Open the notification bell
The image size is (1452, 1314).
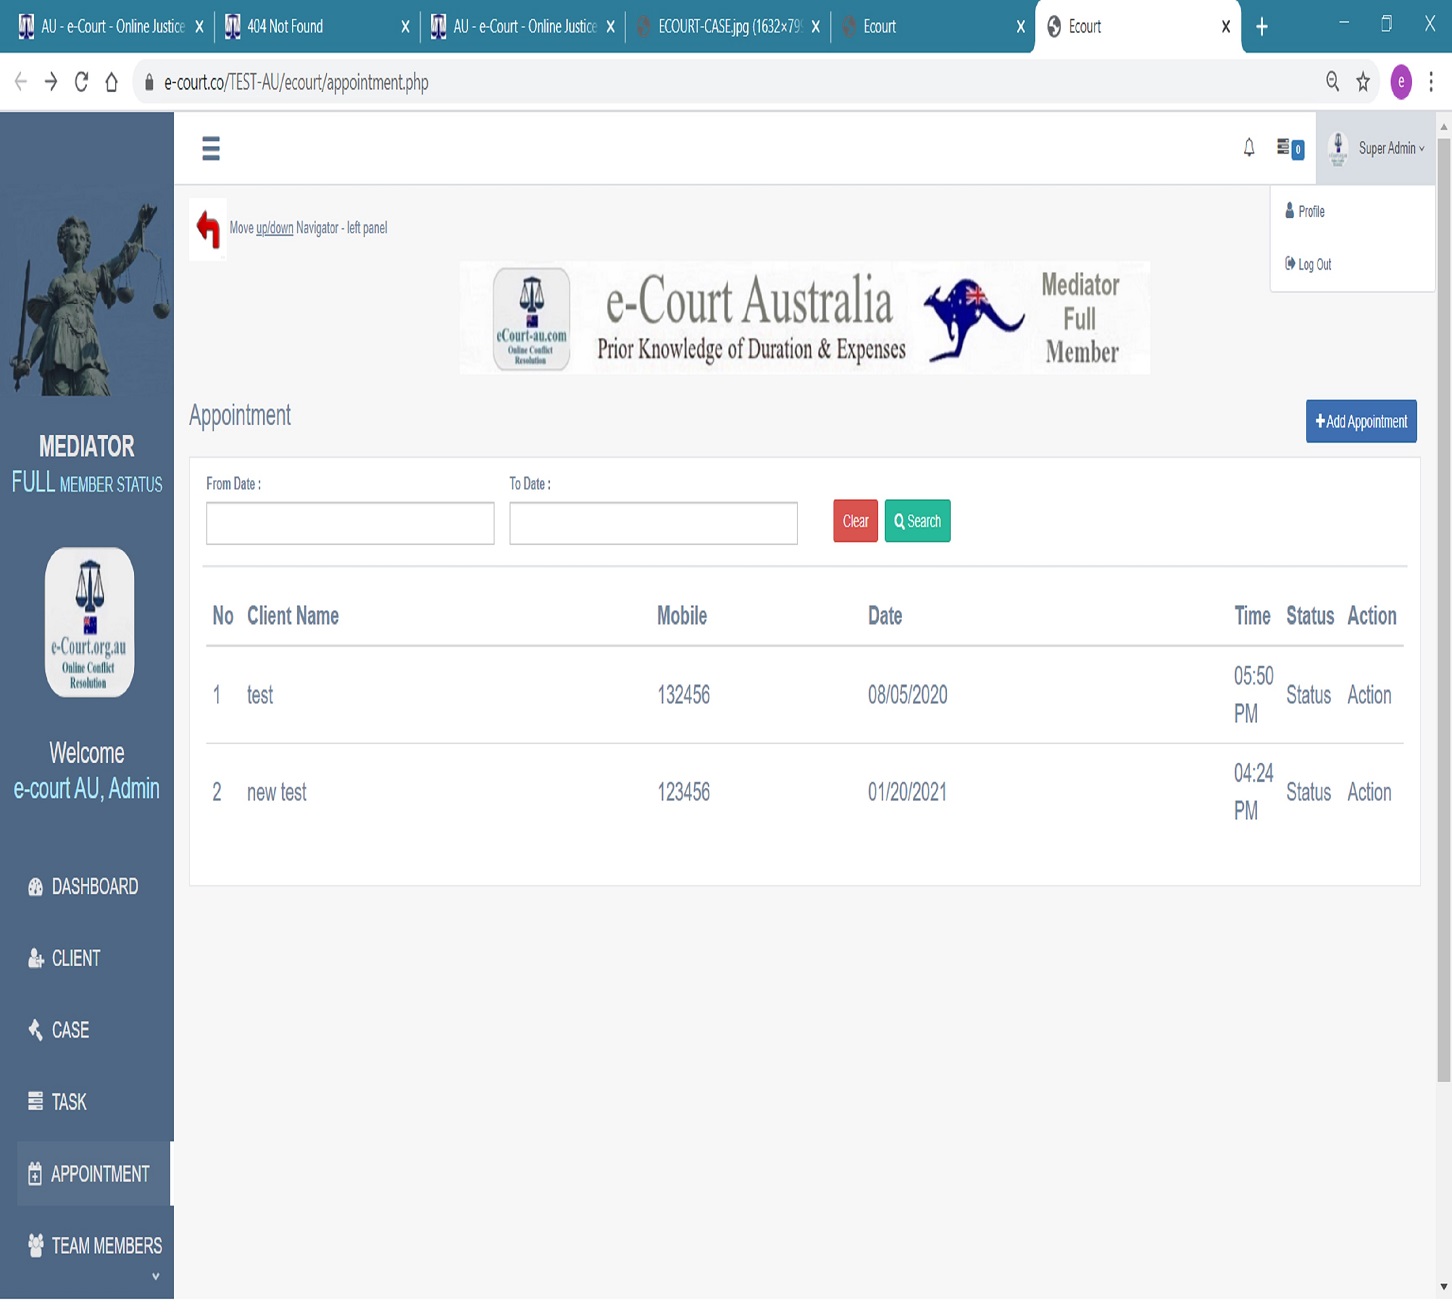point(1248,148)
